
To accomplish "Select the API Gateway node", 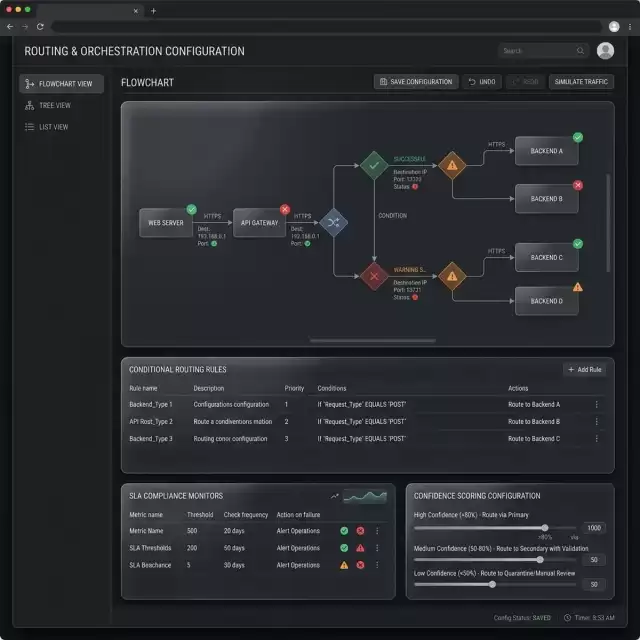I will (259, 223).
